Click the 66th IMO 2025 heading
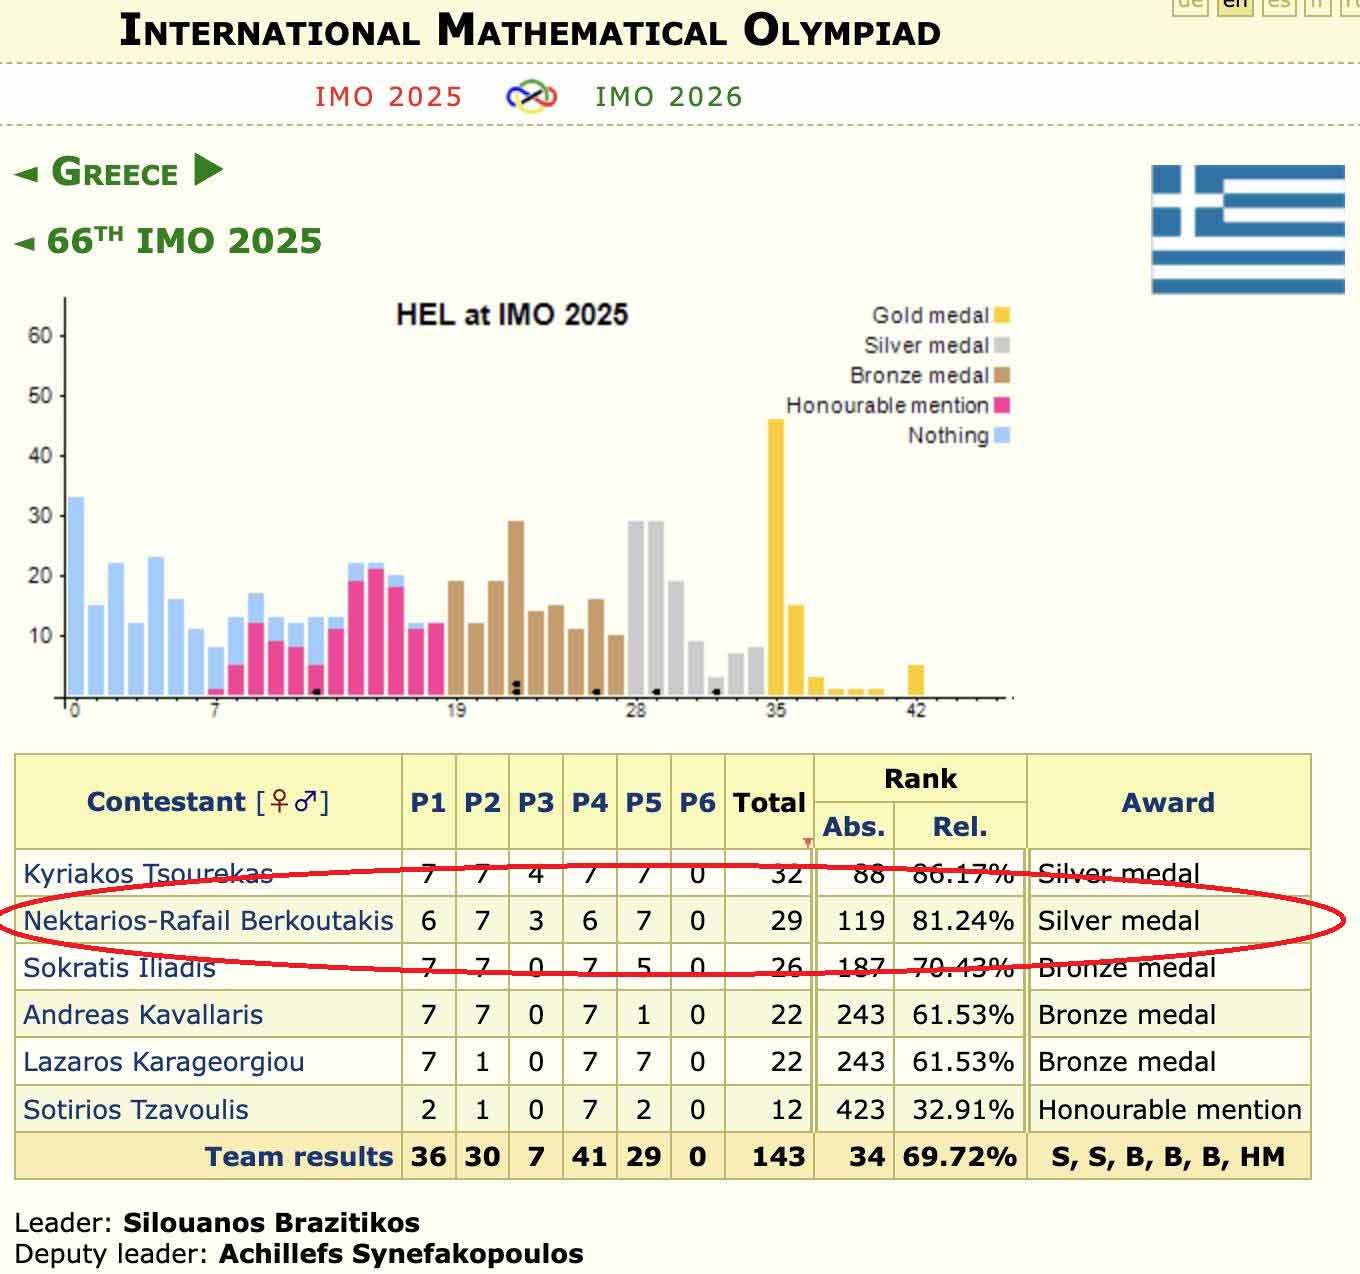Image resolution: width=1360 pixels, height=1274 pixels. pos(184,241)
